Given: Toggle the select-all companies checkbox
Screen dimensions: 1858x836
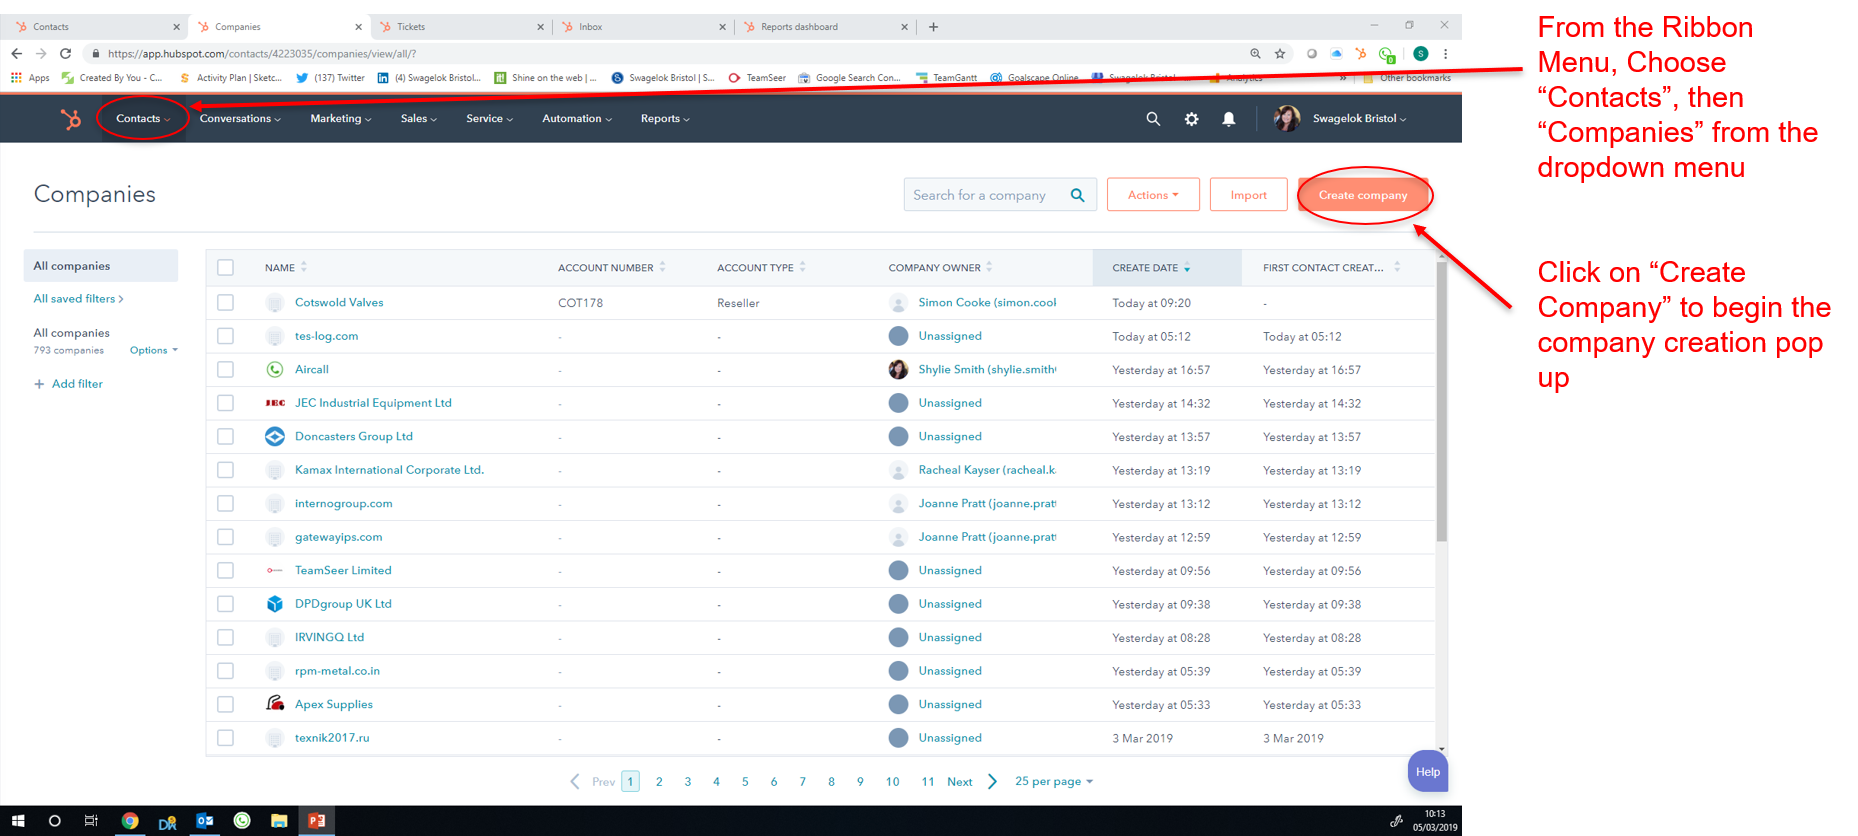Looking at the screenshot, I should pos(226,268).
